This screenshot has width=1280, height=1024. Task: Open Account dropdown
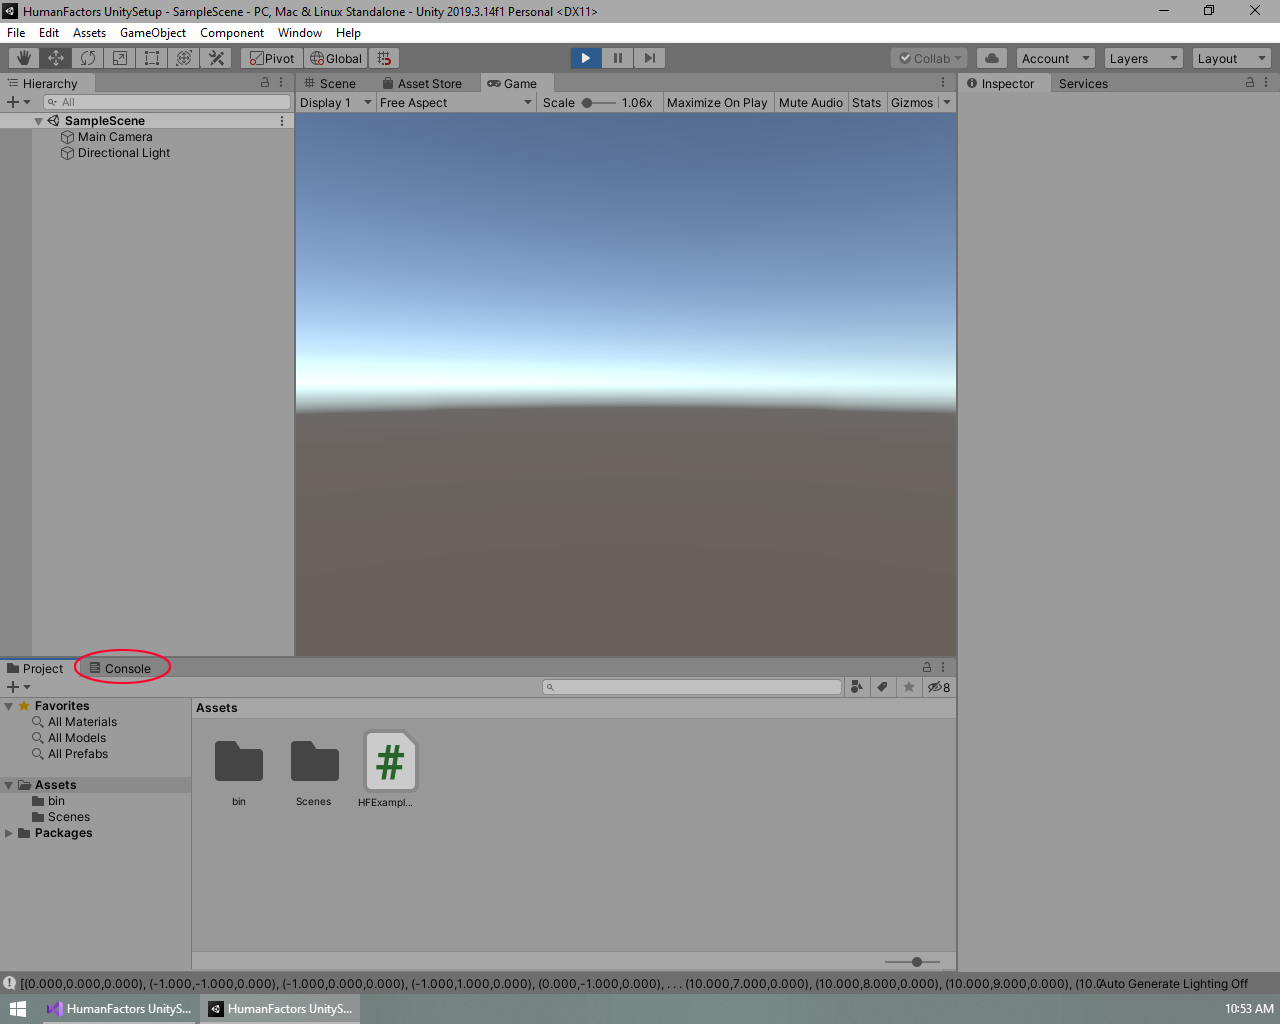coord(1056,58)
